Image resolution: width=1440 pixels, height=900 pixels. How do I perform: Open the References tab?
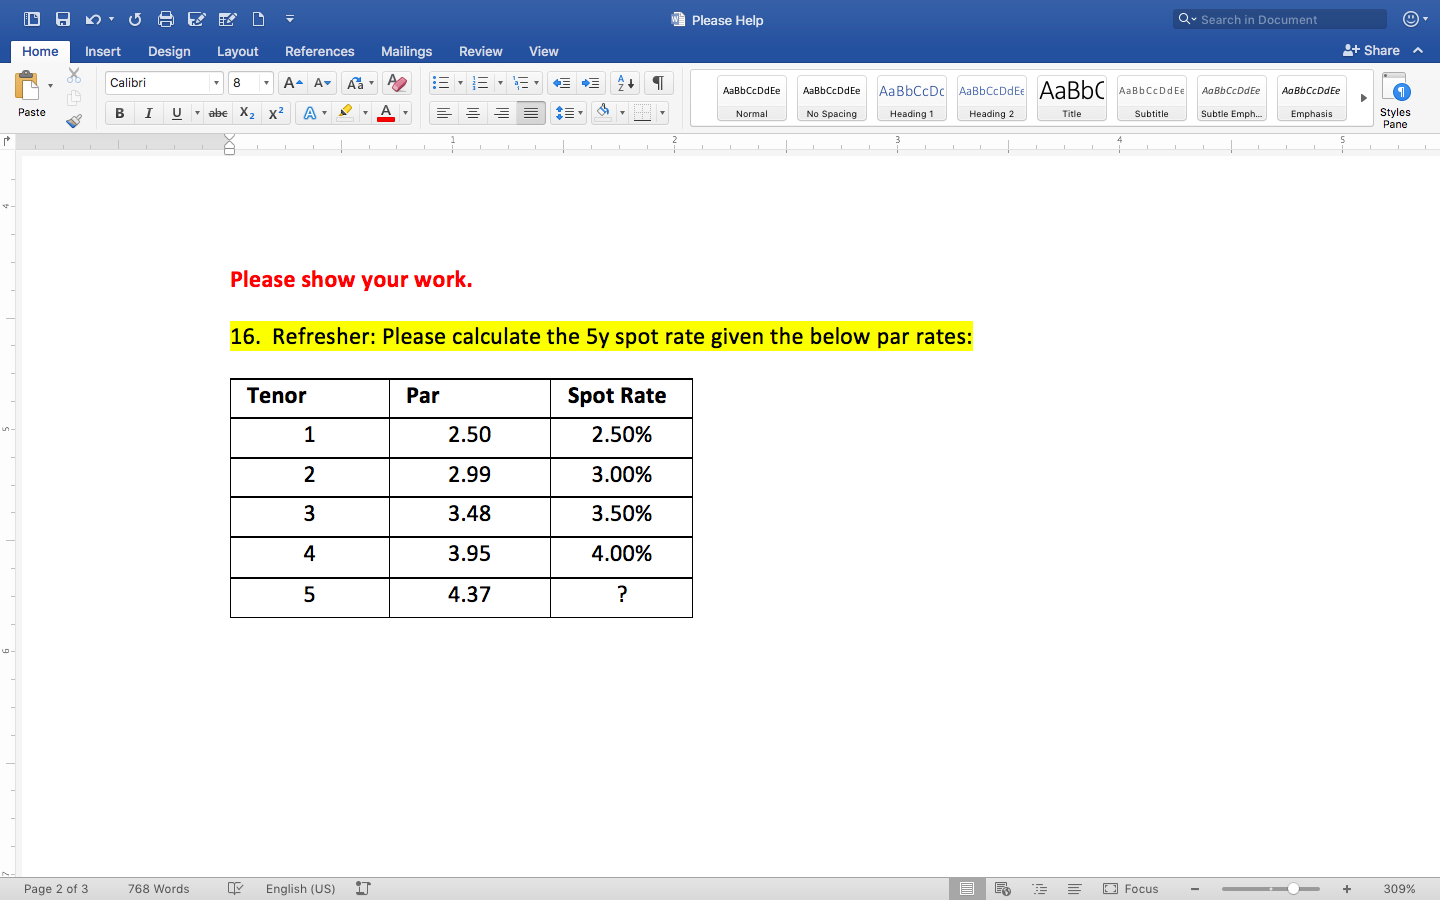[x=320, y=51]
